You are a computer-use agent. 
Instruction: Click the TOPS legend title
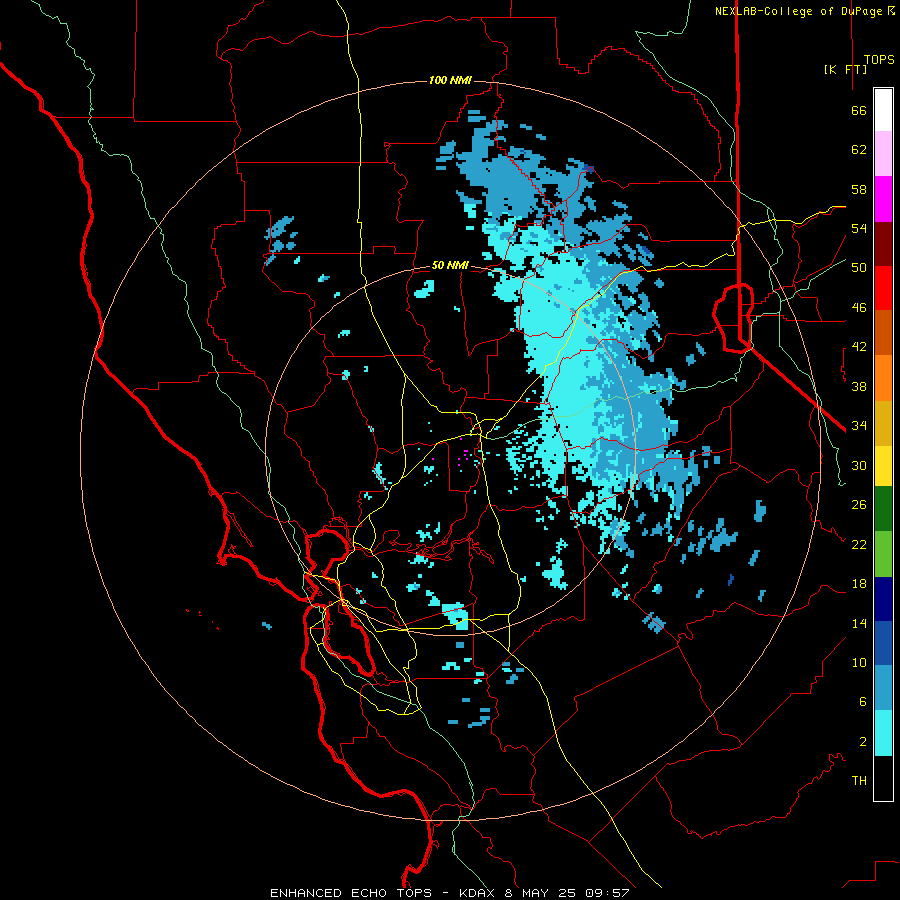[x=879, y=60]
